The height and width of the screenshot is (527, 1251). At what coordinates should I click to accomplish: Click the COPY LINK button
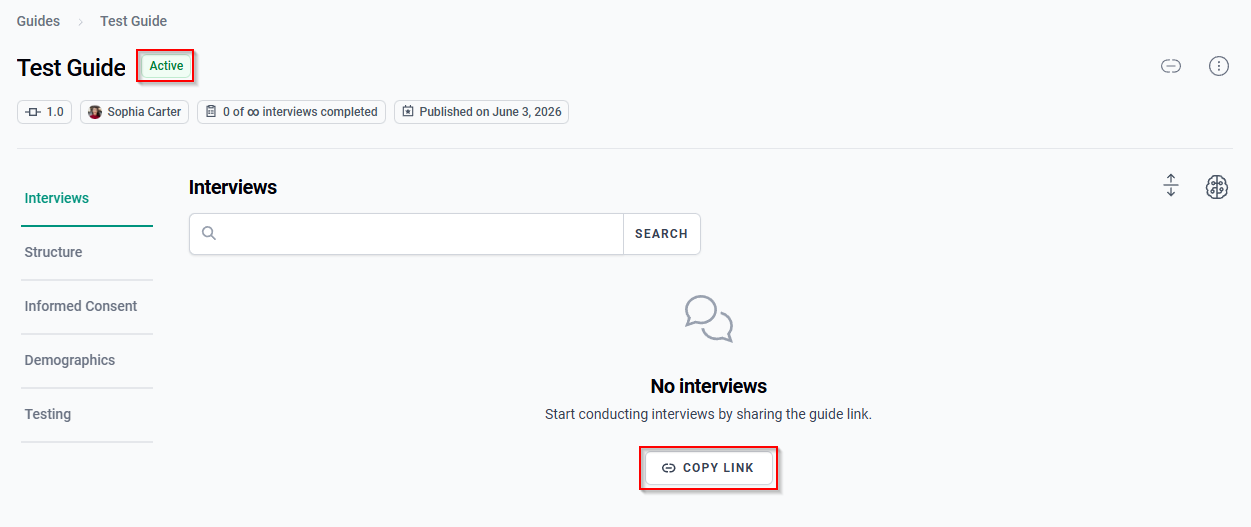point(708,468)
